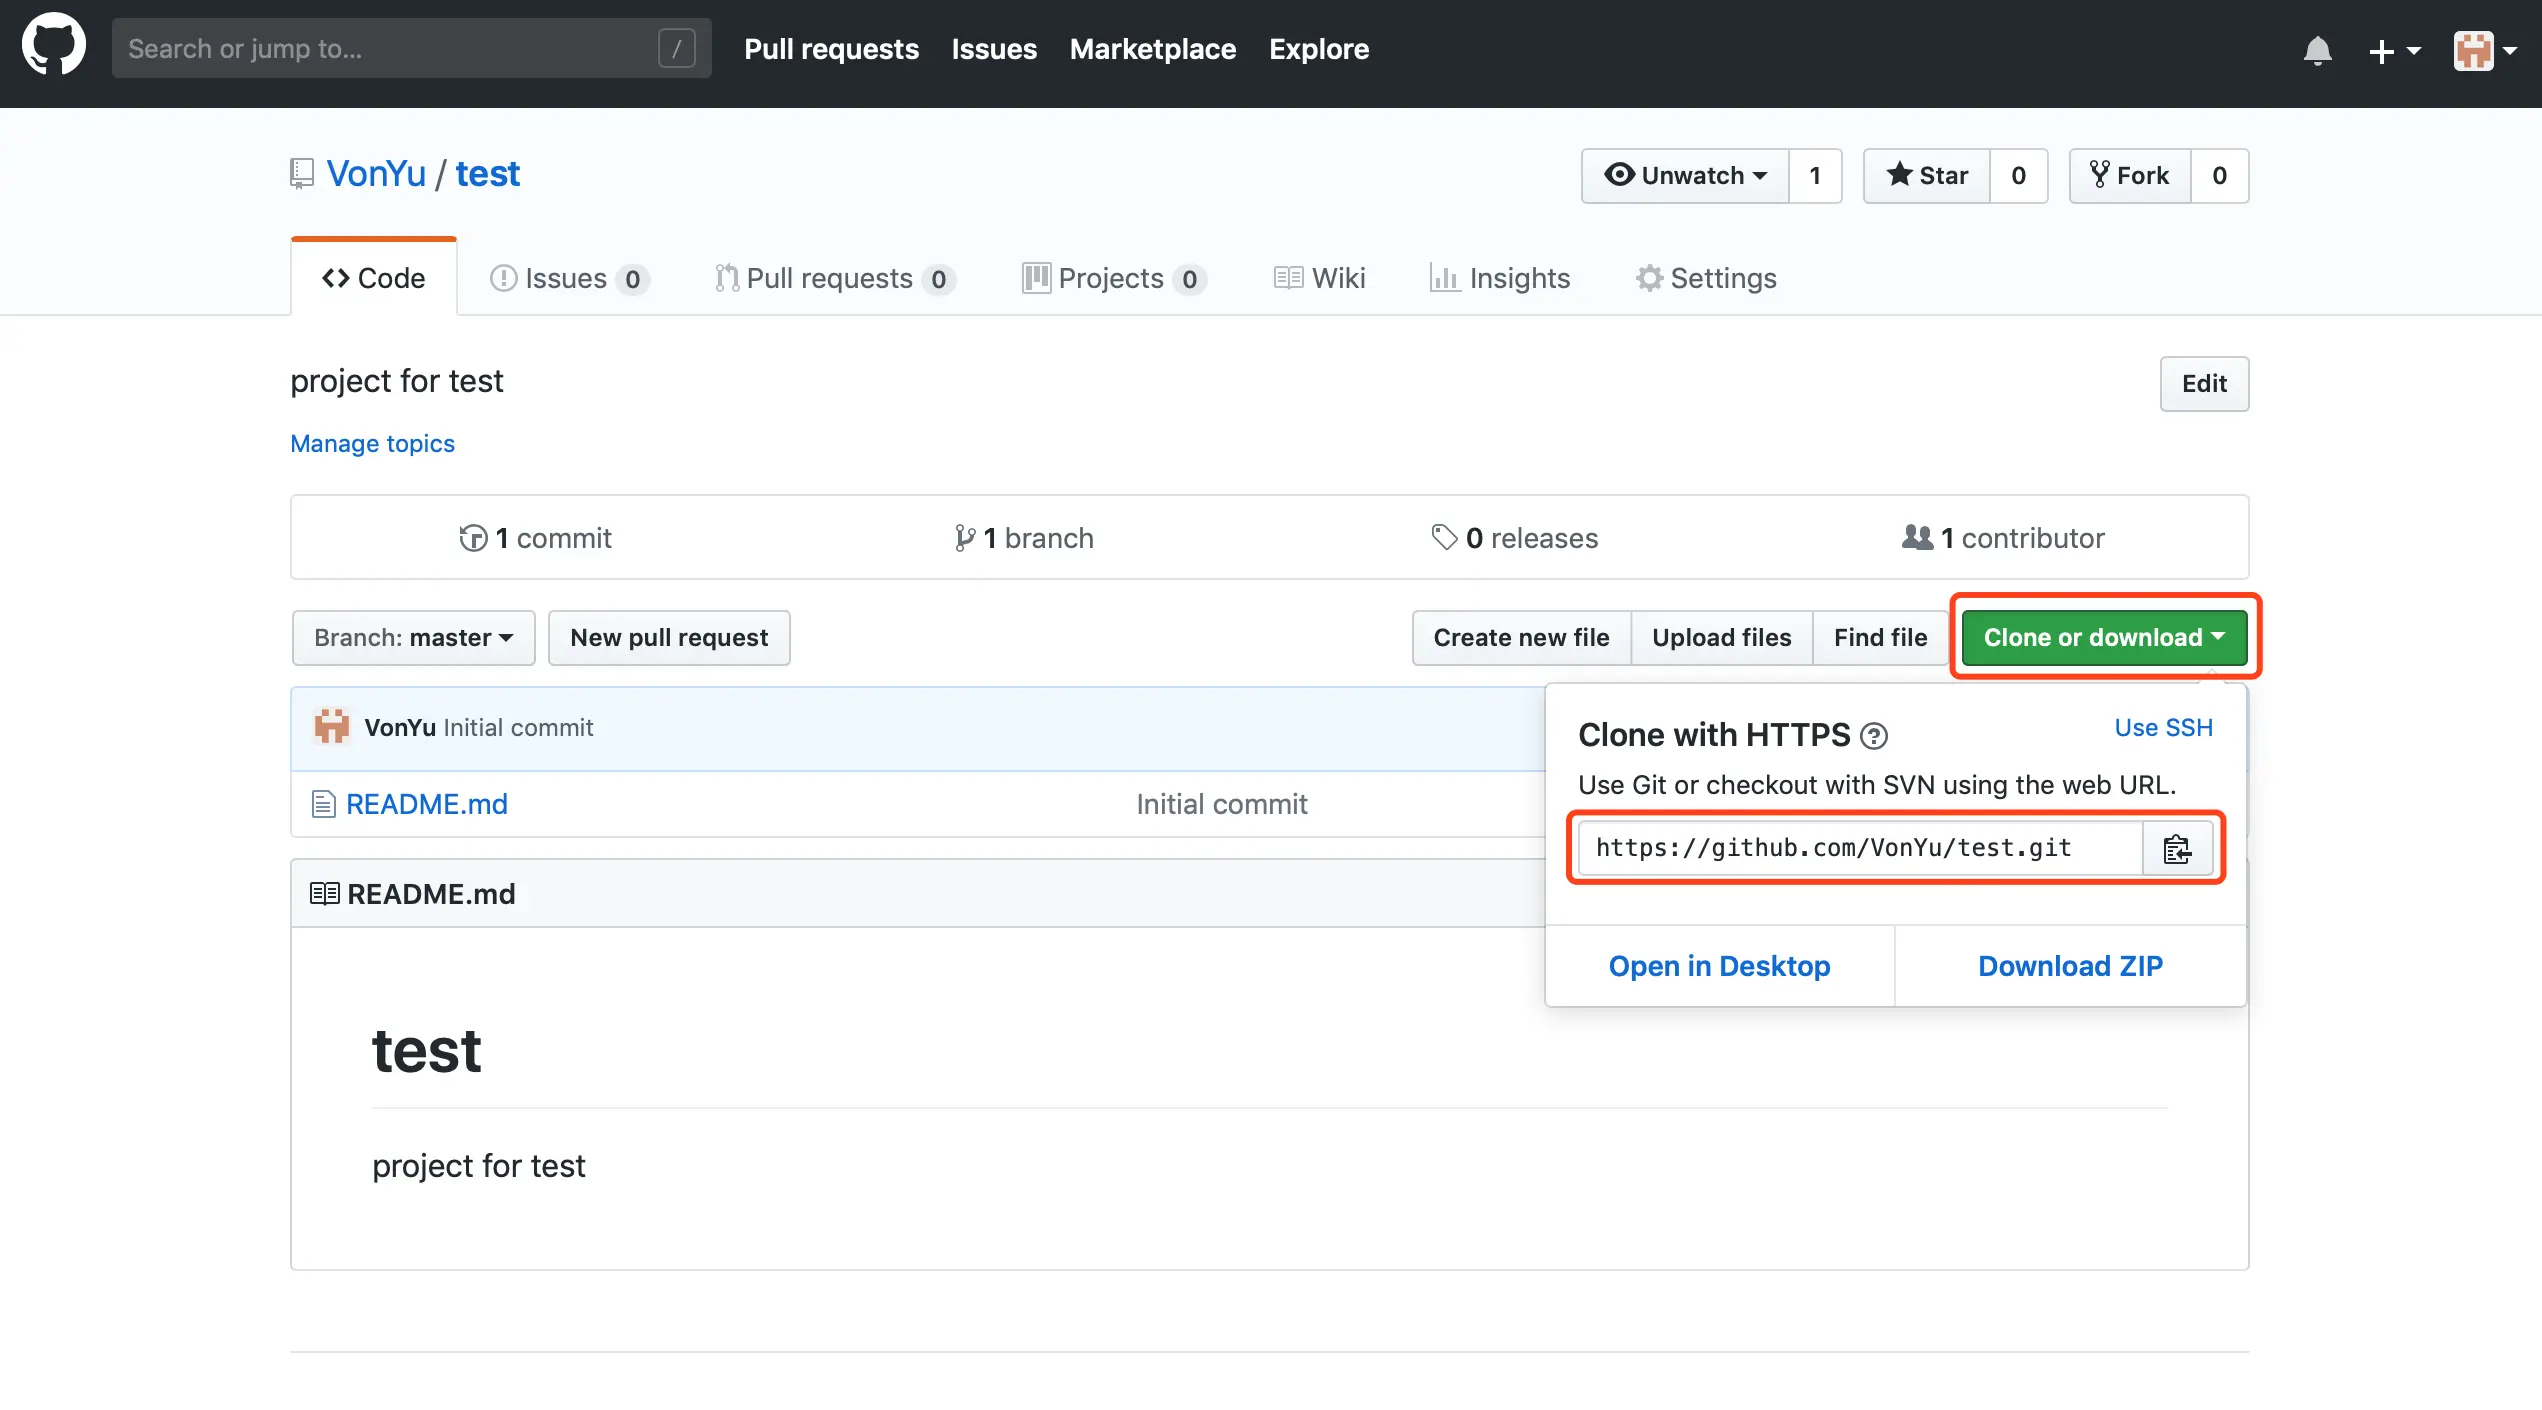
Task: Click Download ZIP link
Action: (x=2070, y=966)
